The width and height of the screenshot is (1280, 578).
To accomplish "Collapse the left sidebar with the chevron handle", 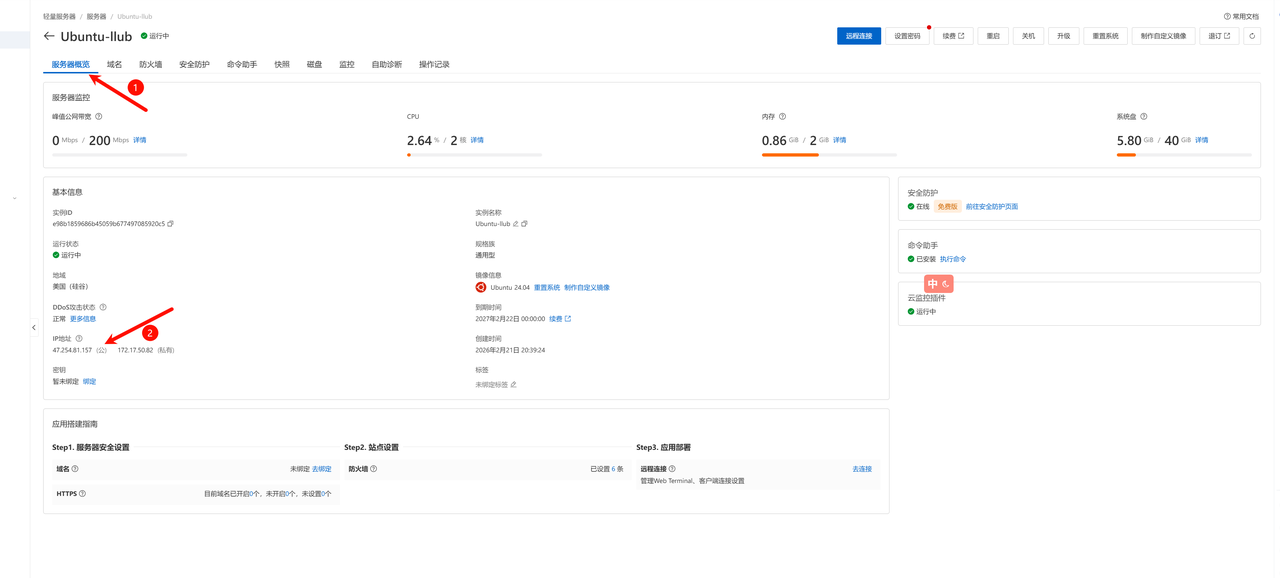I will (34, 328).
